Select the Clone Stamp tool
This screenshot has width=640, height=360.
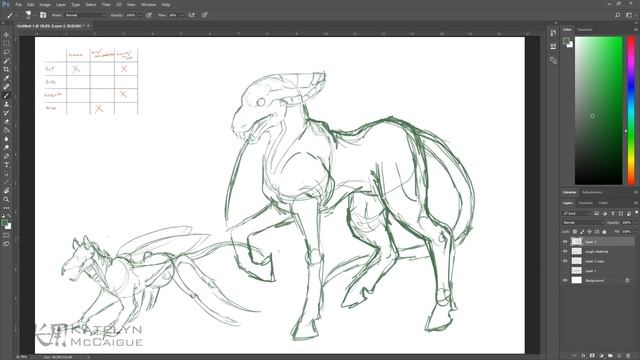(6, 104)
